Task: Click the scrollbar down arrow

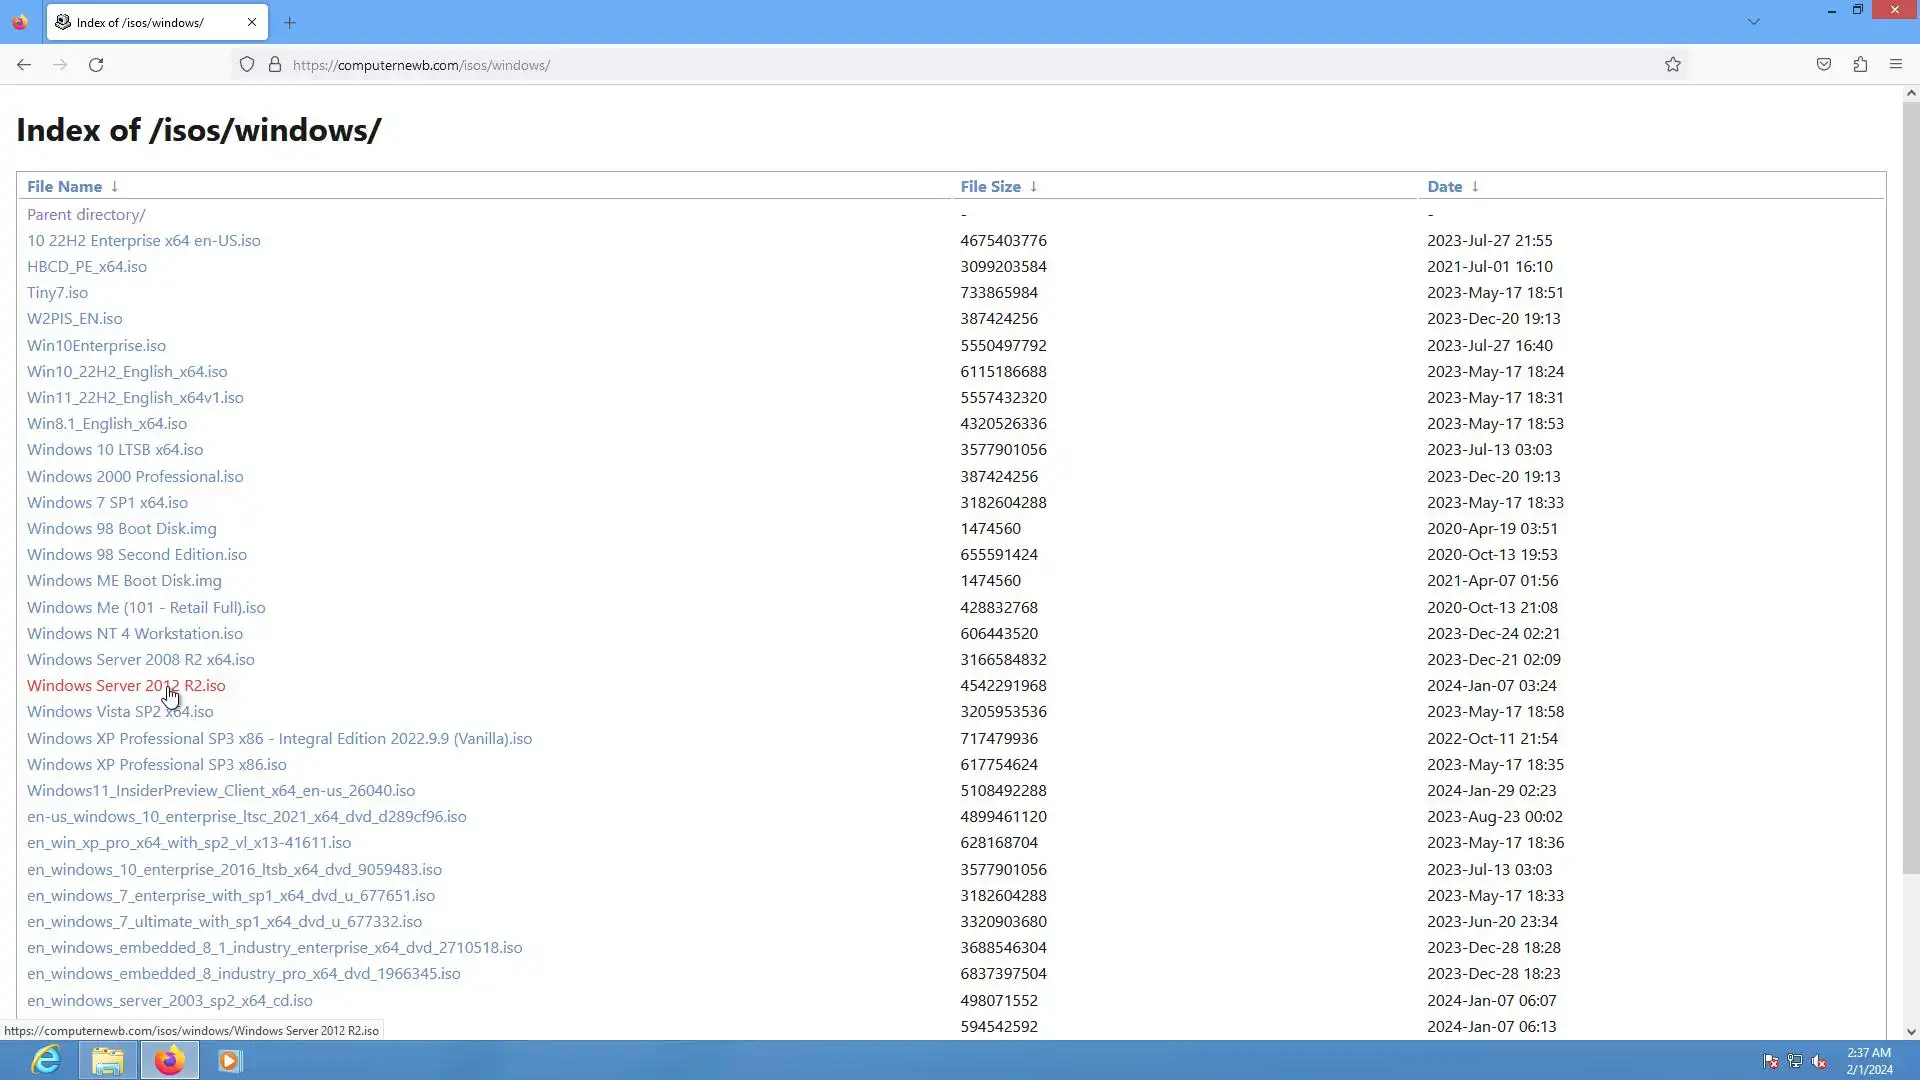Action: 1911,1032
